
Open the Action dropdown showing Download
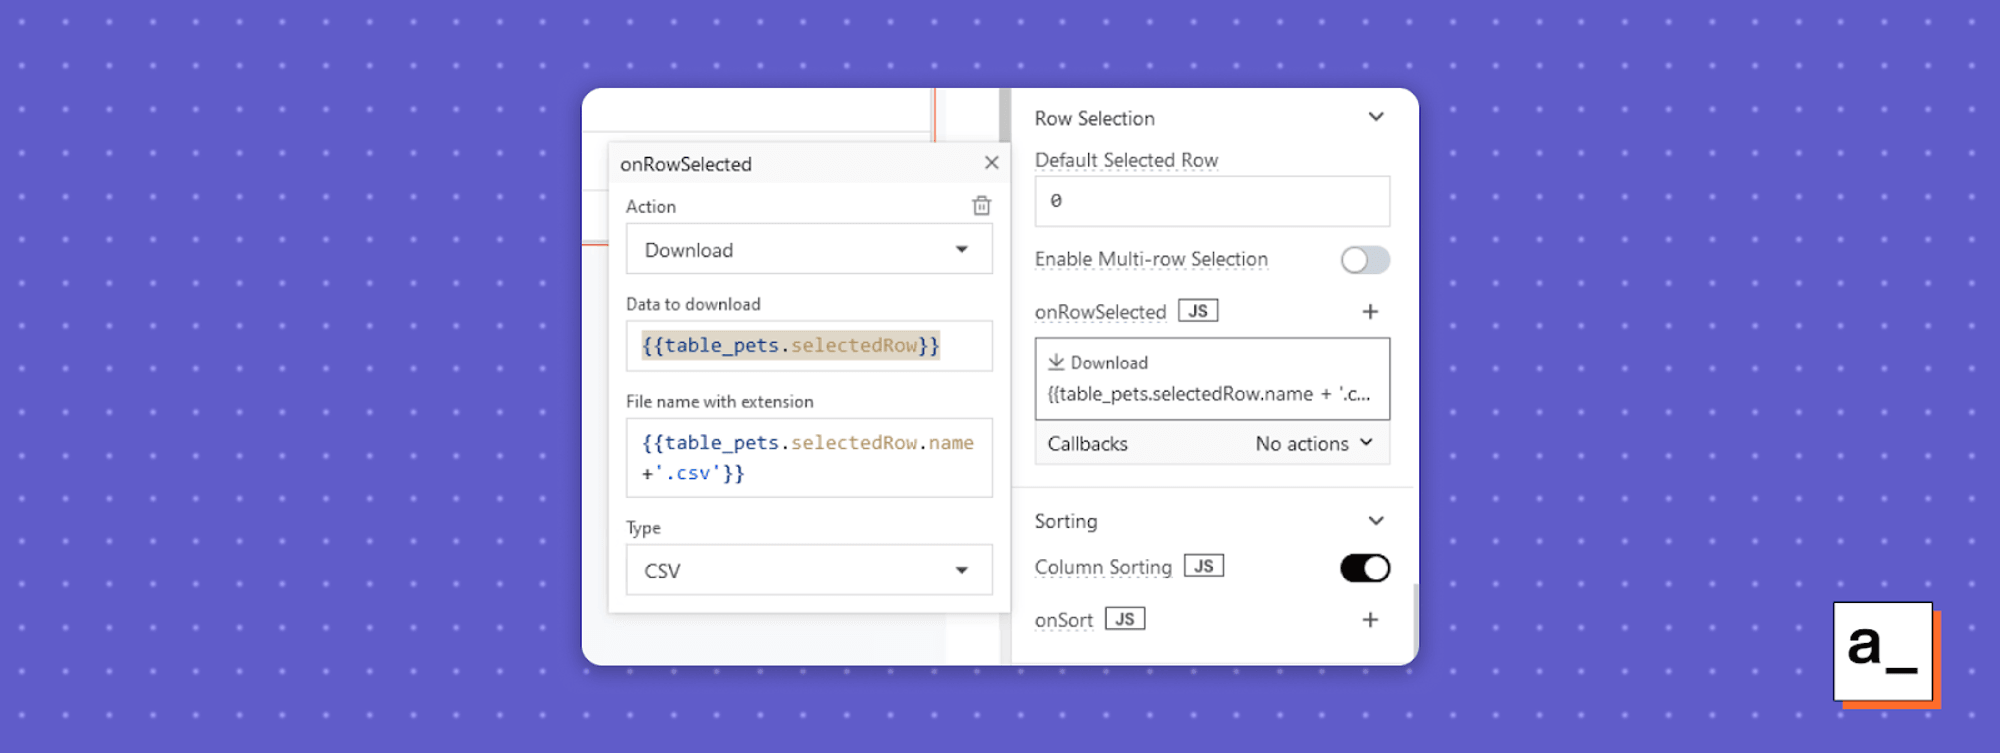point(809,249)
